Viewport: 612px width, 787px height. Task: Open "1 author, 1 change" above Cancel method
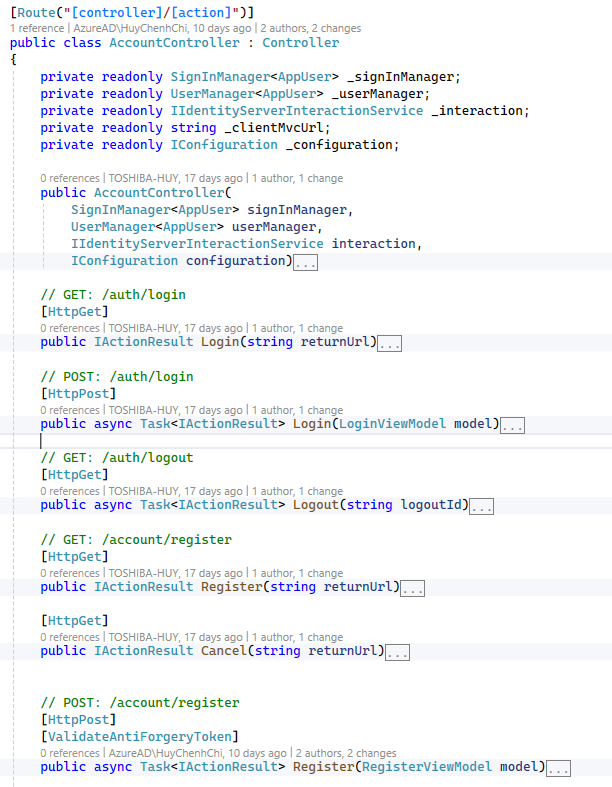click(296, 637)
